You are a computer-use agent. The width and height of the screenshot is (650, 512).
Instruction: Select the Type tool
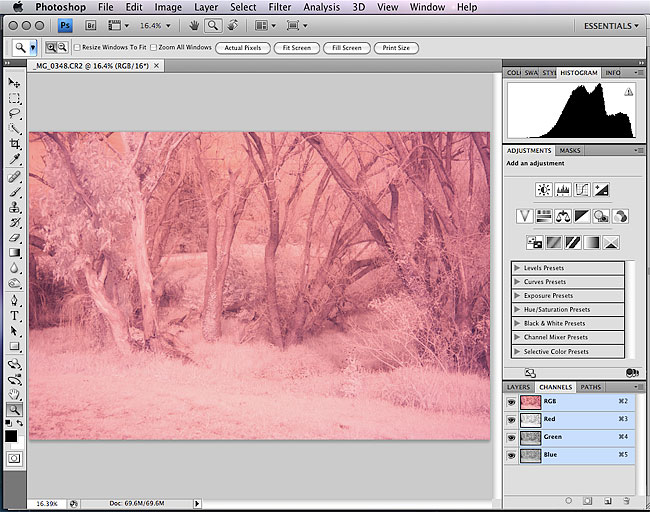[15, 314]
